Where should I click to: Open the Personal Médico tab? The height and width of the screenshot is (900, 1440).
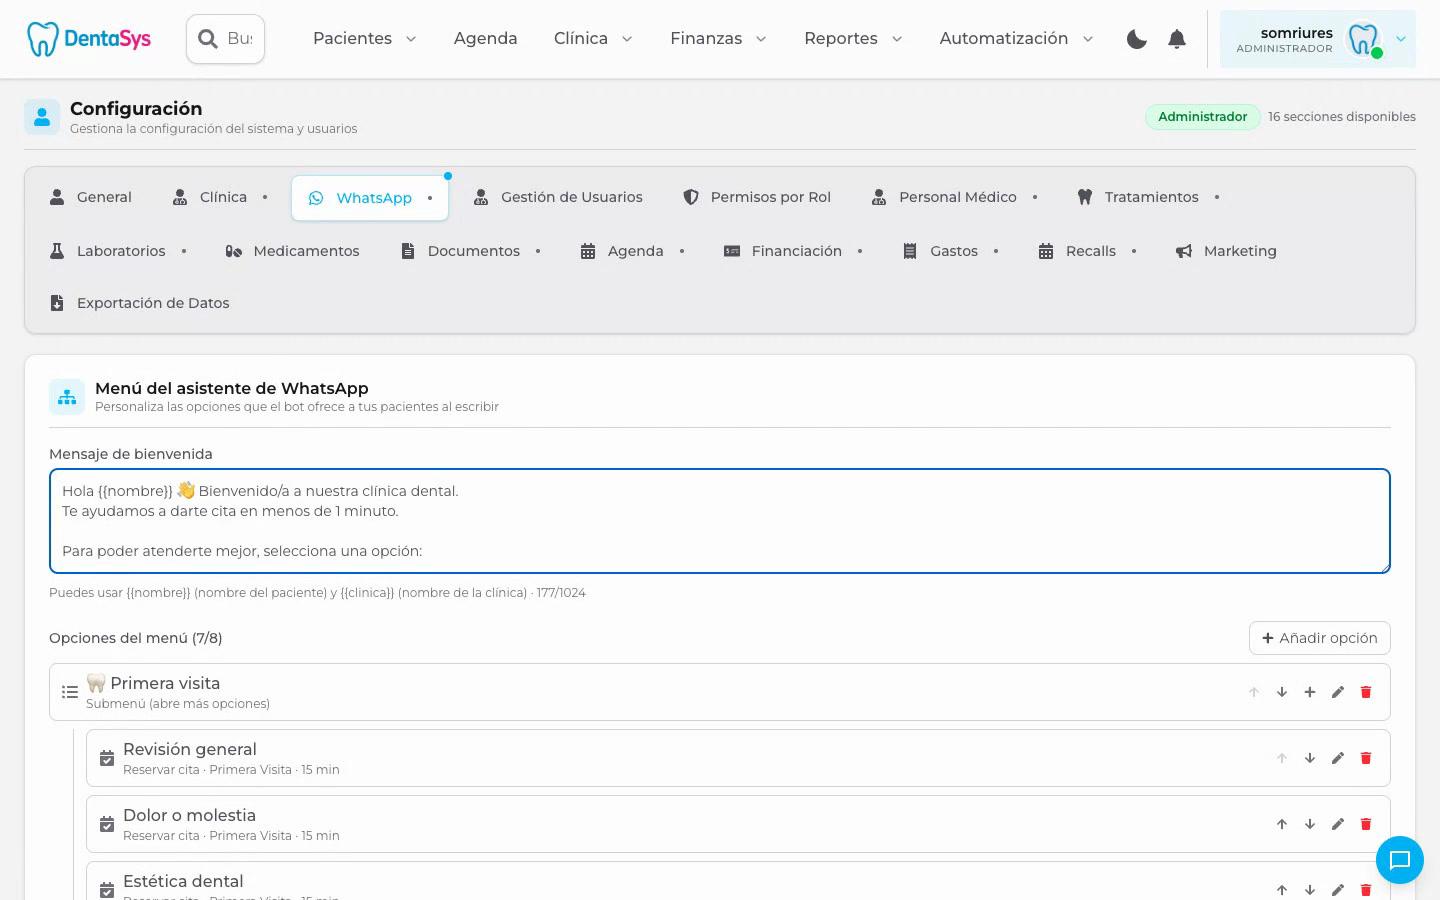(x=955, y=197)
